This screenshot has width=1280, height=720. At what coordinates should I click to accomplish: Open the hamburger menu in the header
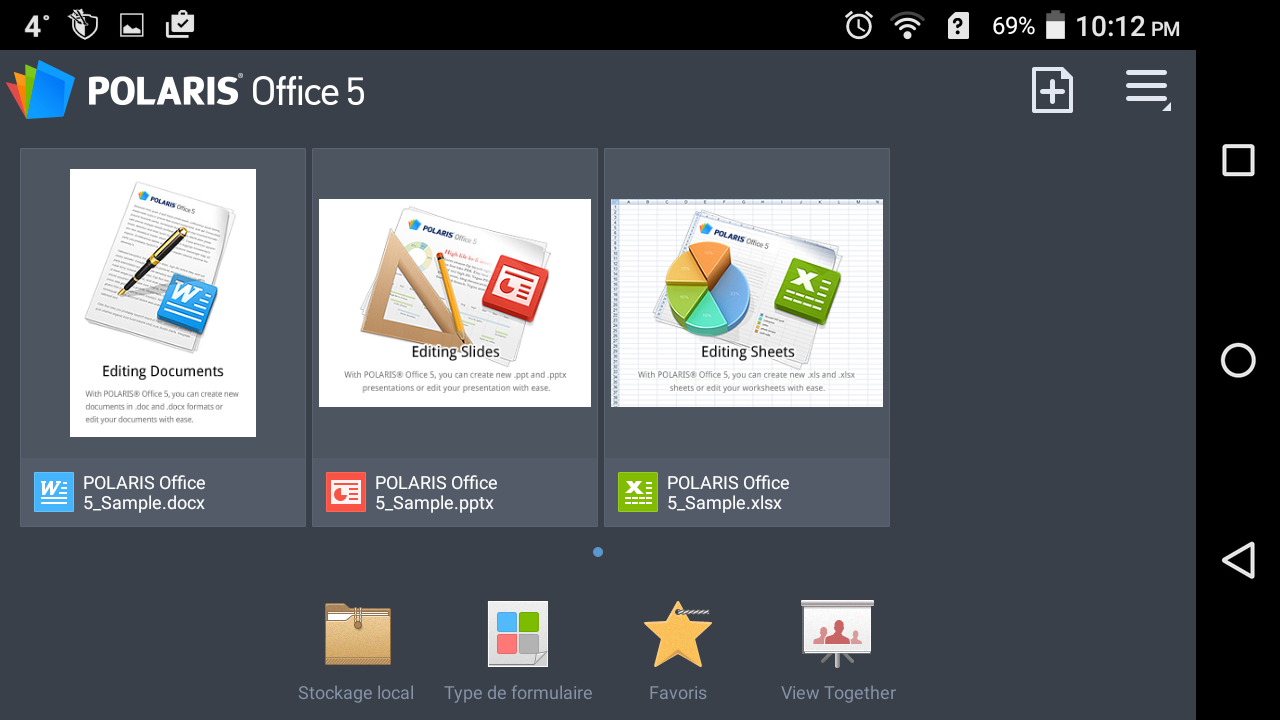[1147, 88]
